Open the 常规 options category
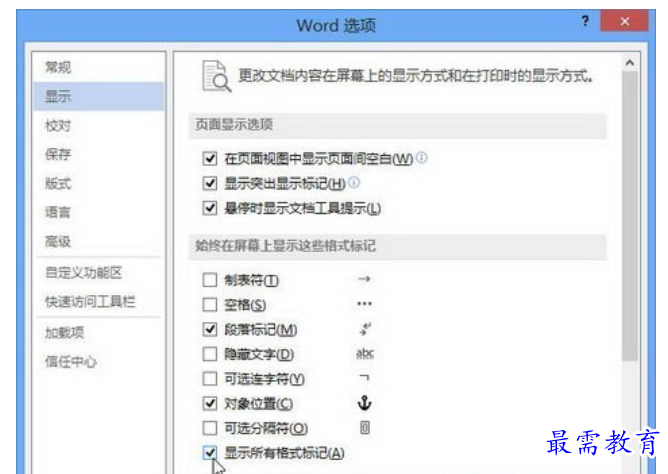 click(x=98, y=67)
